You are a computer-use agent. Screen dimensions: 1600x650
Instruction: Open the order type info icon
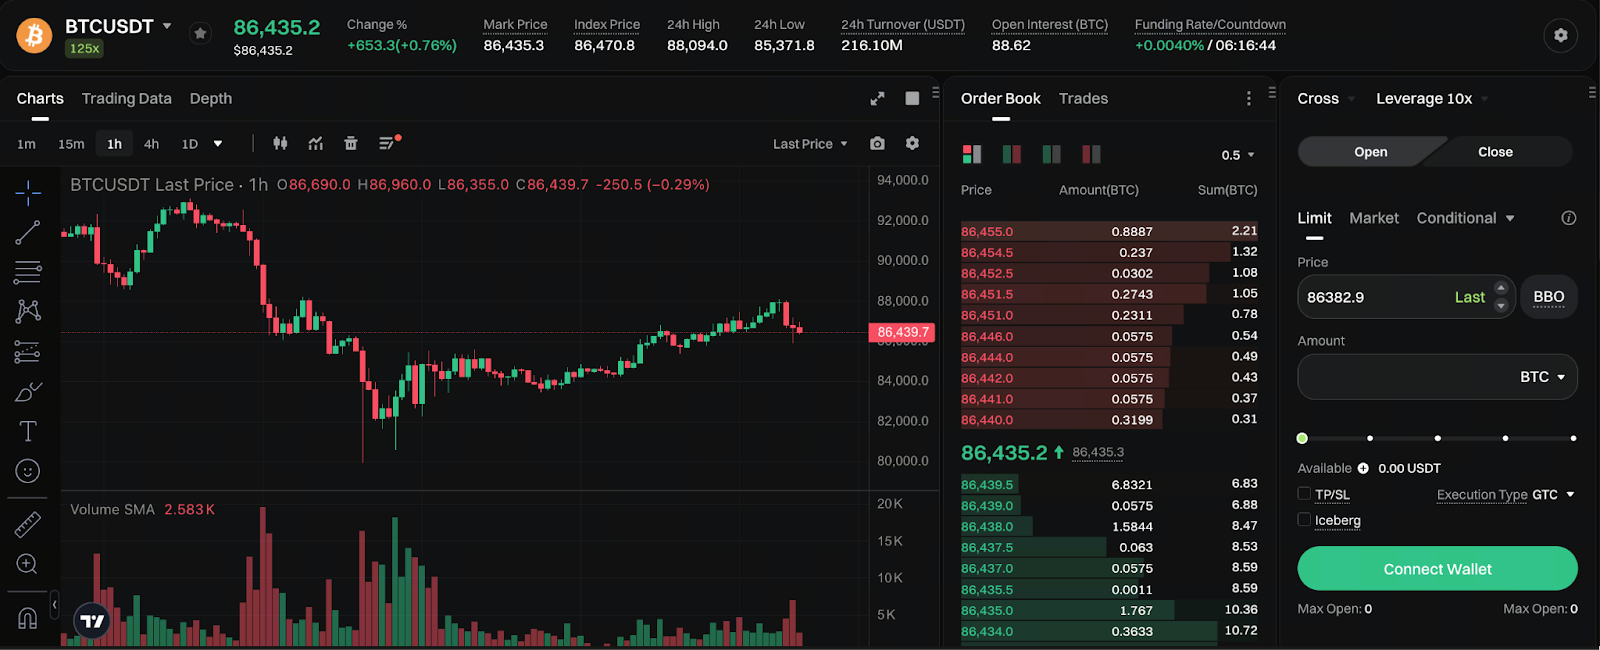click(1569, 218)
